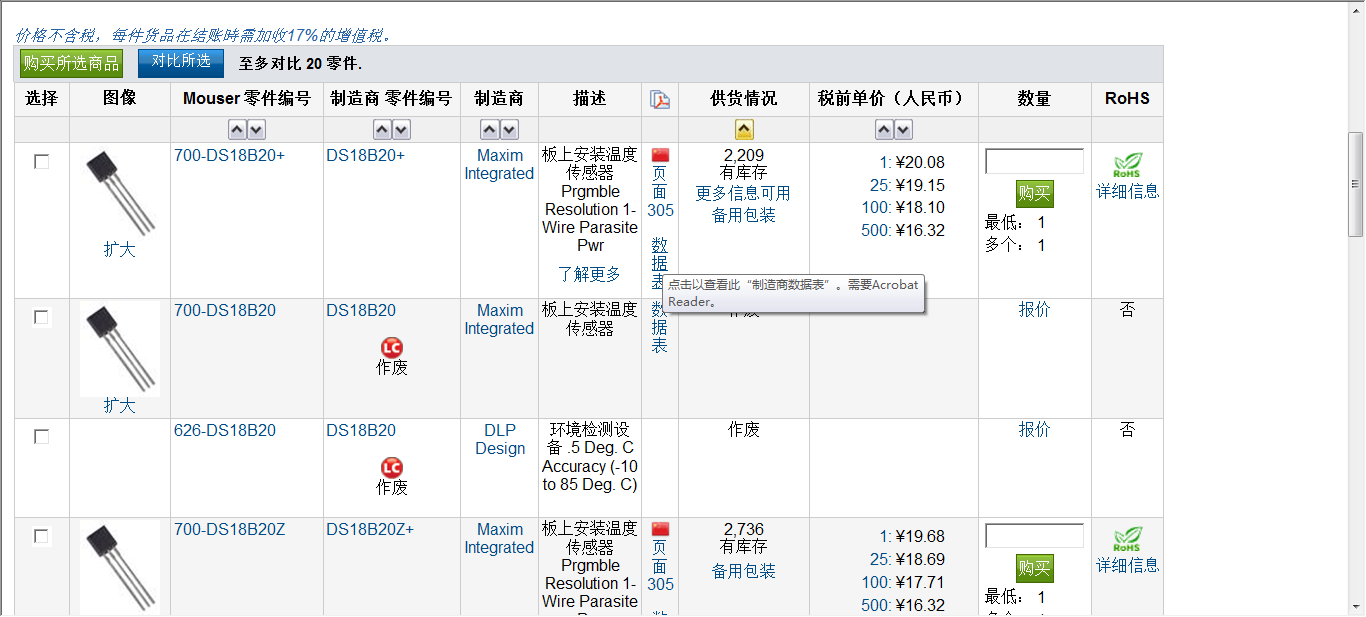Image resolution: width=1366 pixels, height=617 pixels.
Task: Open 数据表 datasheet link in 700-DS18B20 row
Action: click(x=660, y=328)
